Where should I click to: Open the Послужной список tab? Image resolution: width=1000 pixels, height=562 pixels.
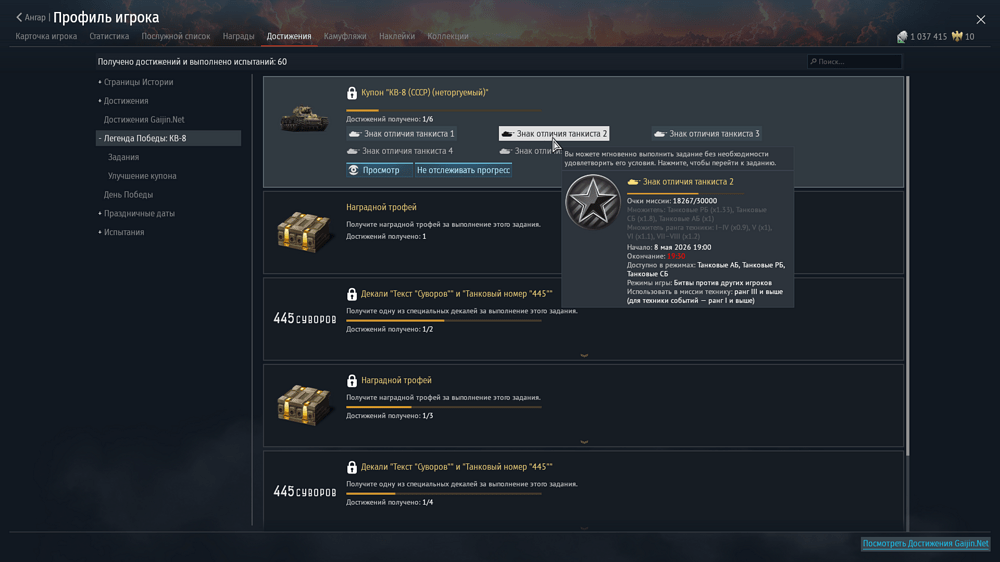(x=175, y=36)
